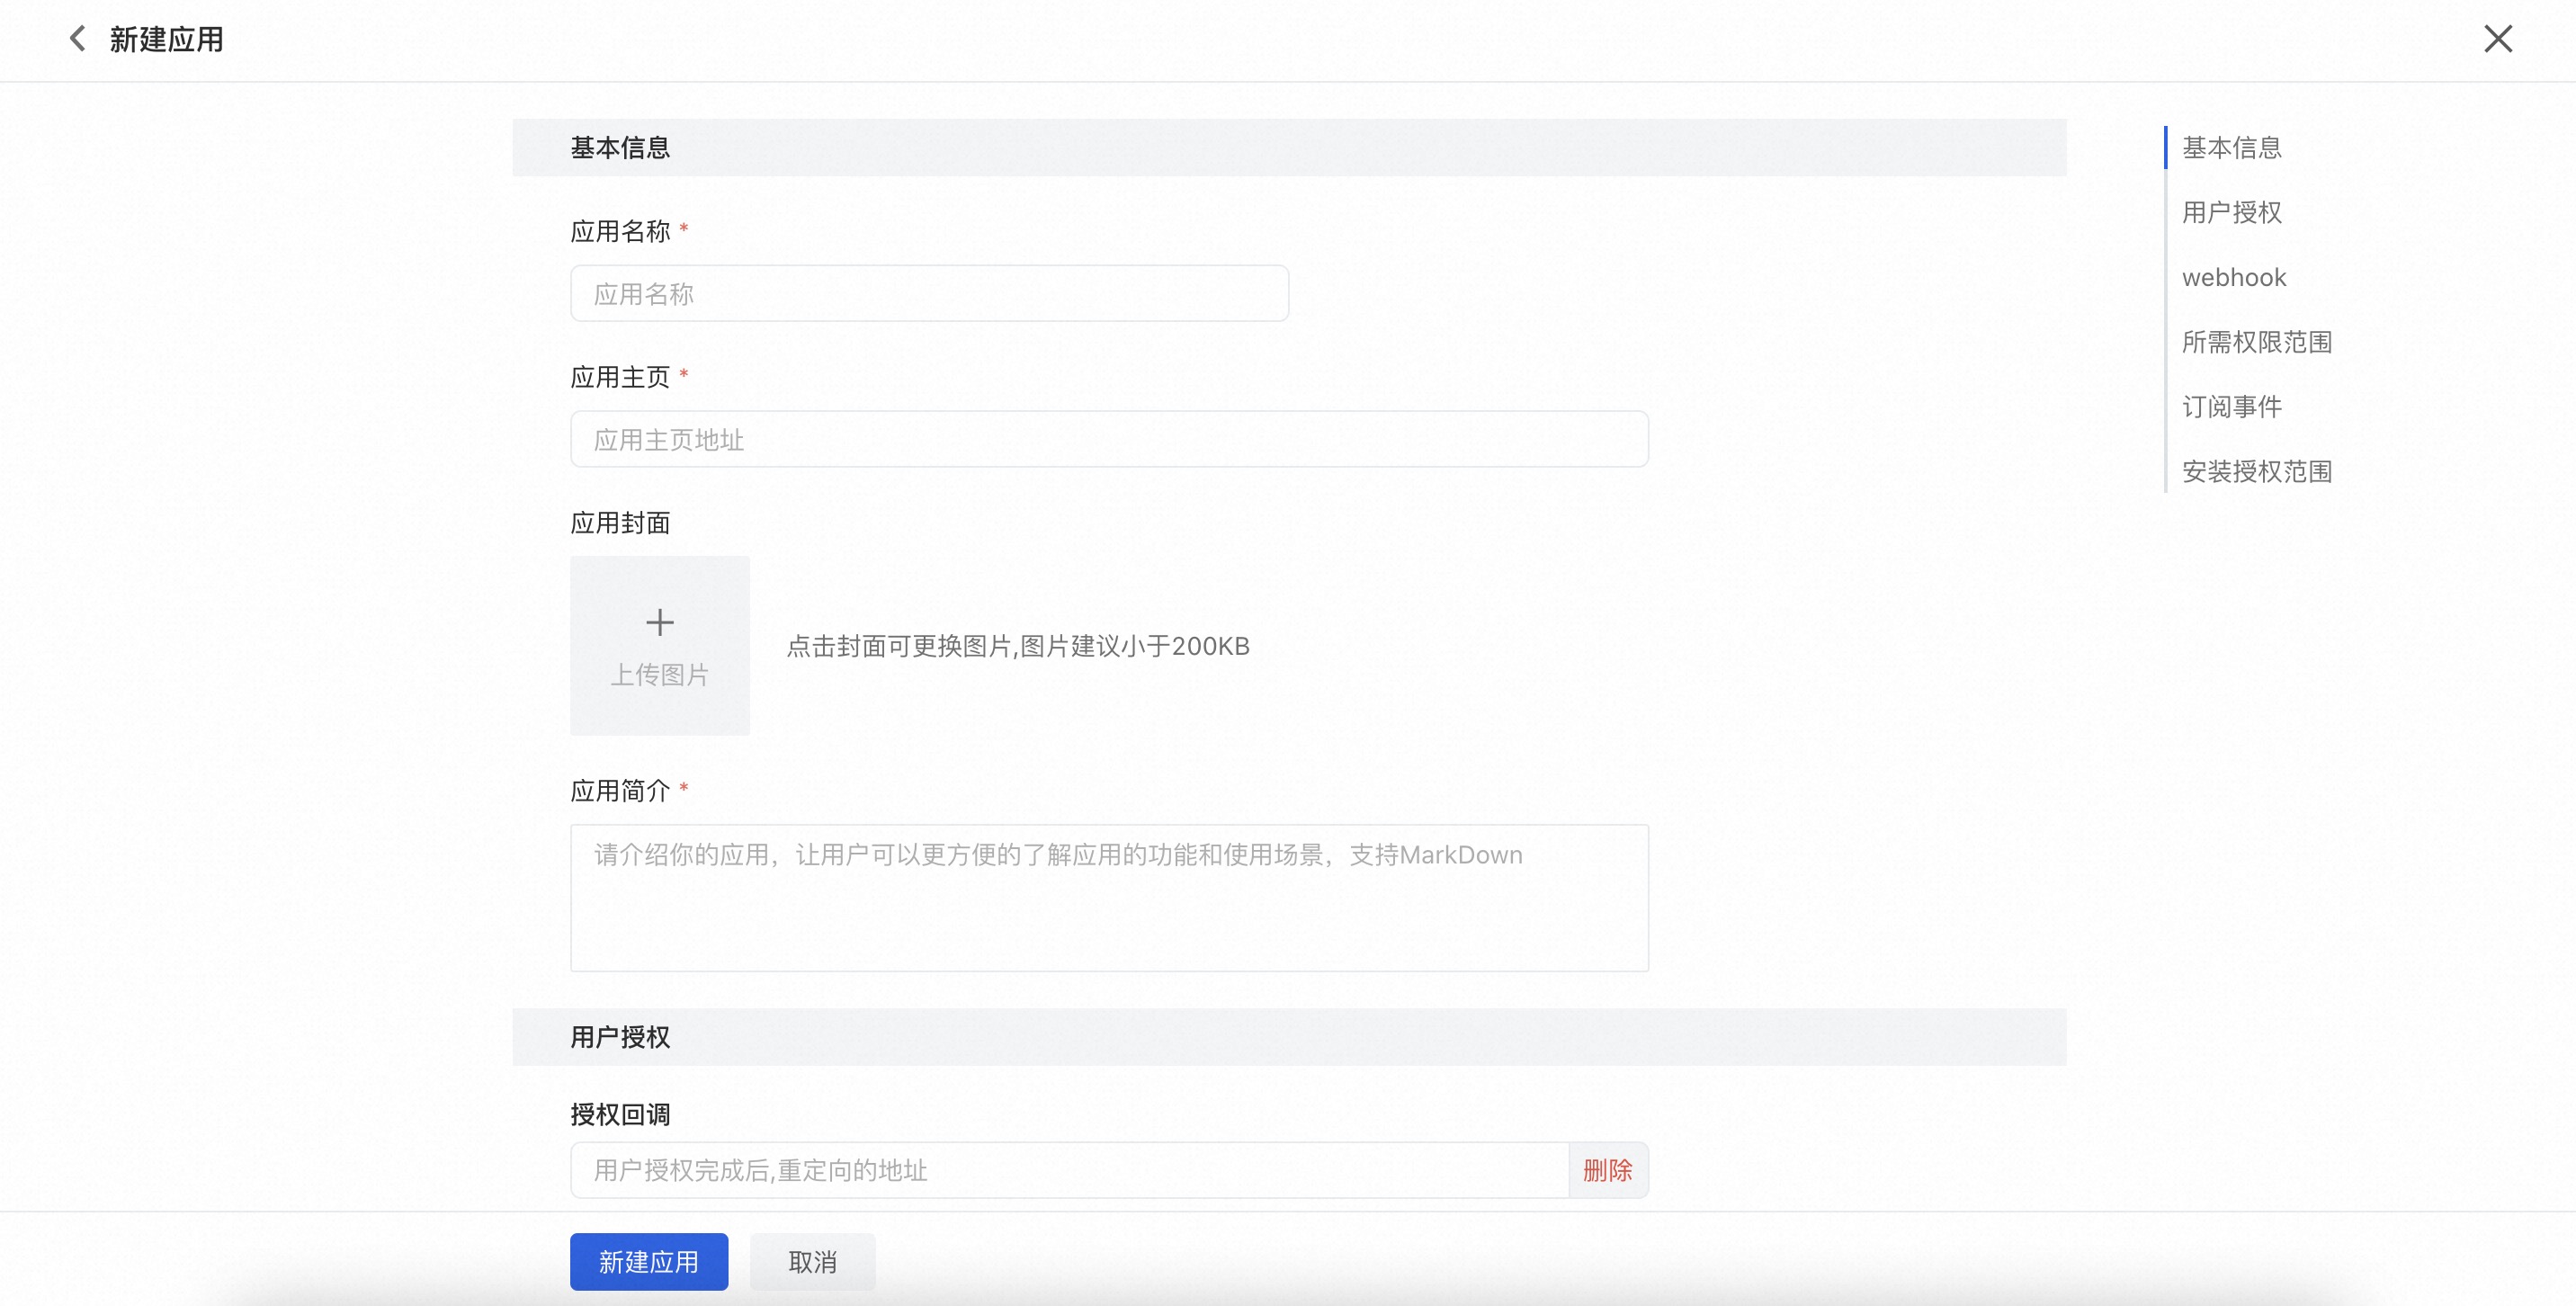Viewport: 2576px width, 1306px height.
Task: Click the 新建应用 page title text
Action: coord(166,39)
